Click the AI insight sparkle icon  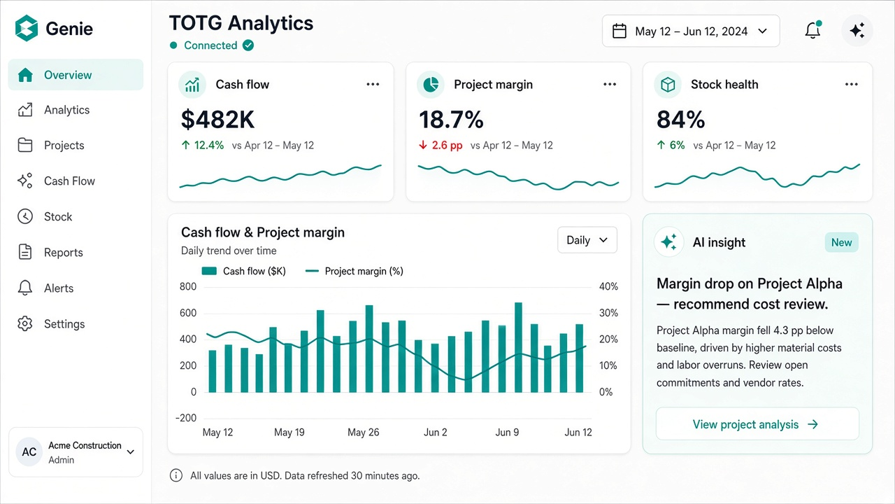pos(668,242)
